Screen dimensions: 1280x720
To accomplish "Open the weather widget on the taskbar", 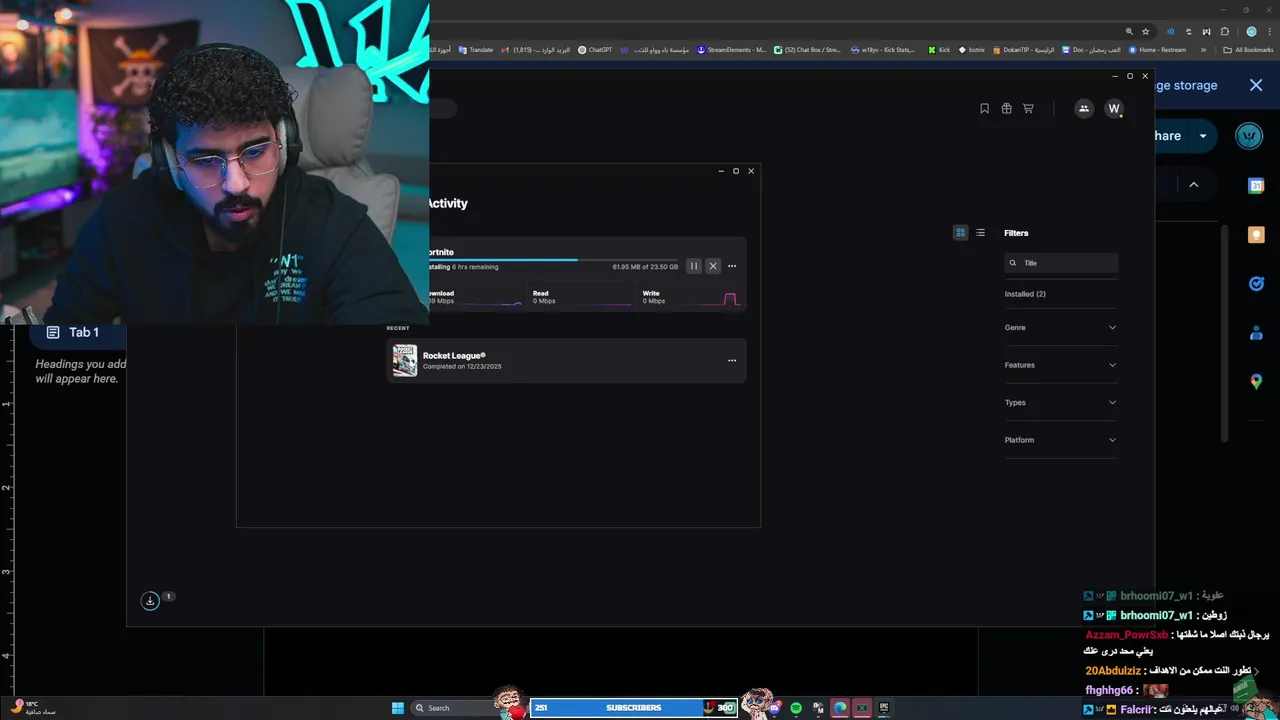I will [x=35, y=707].
